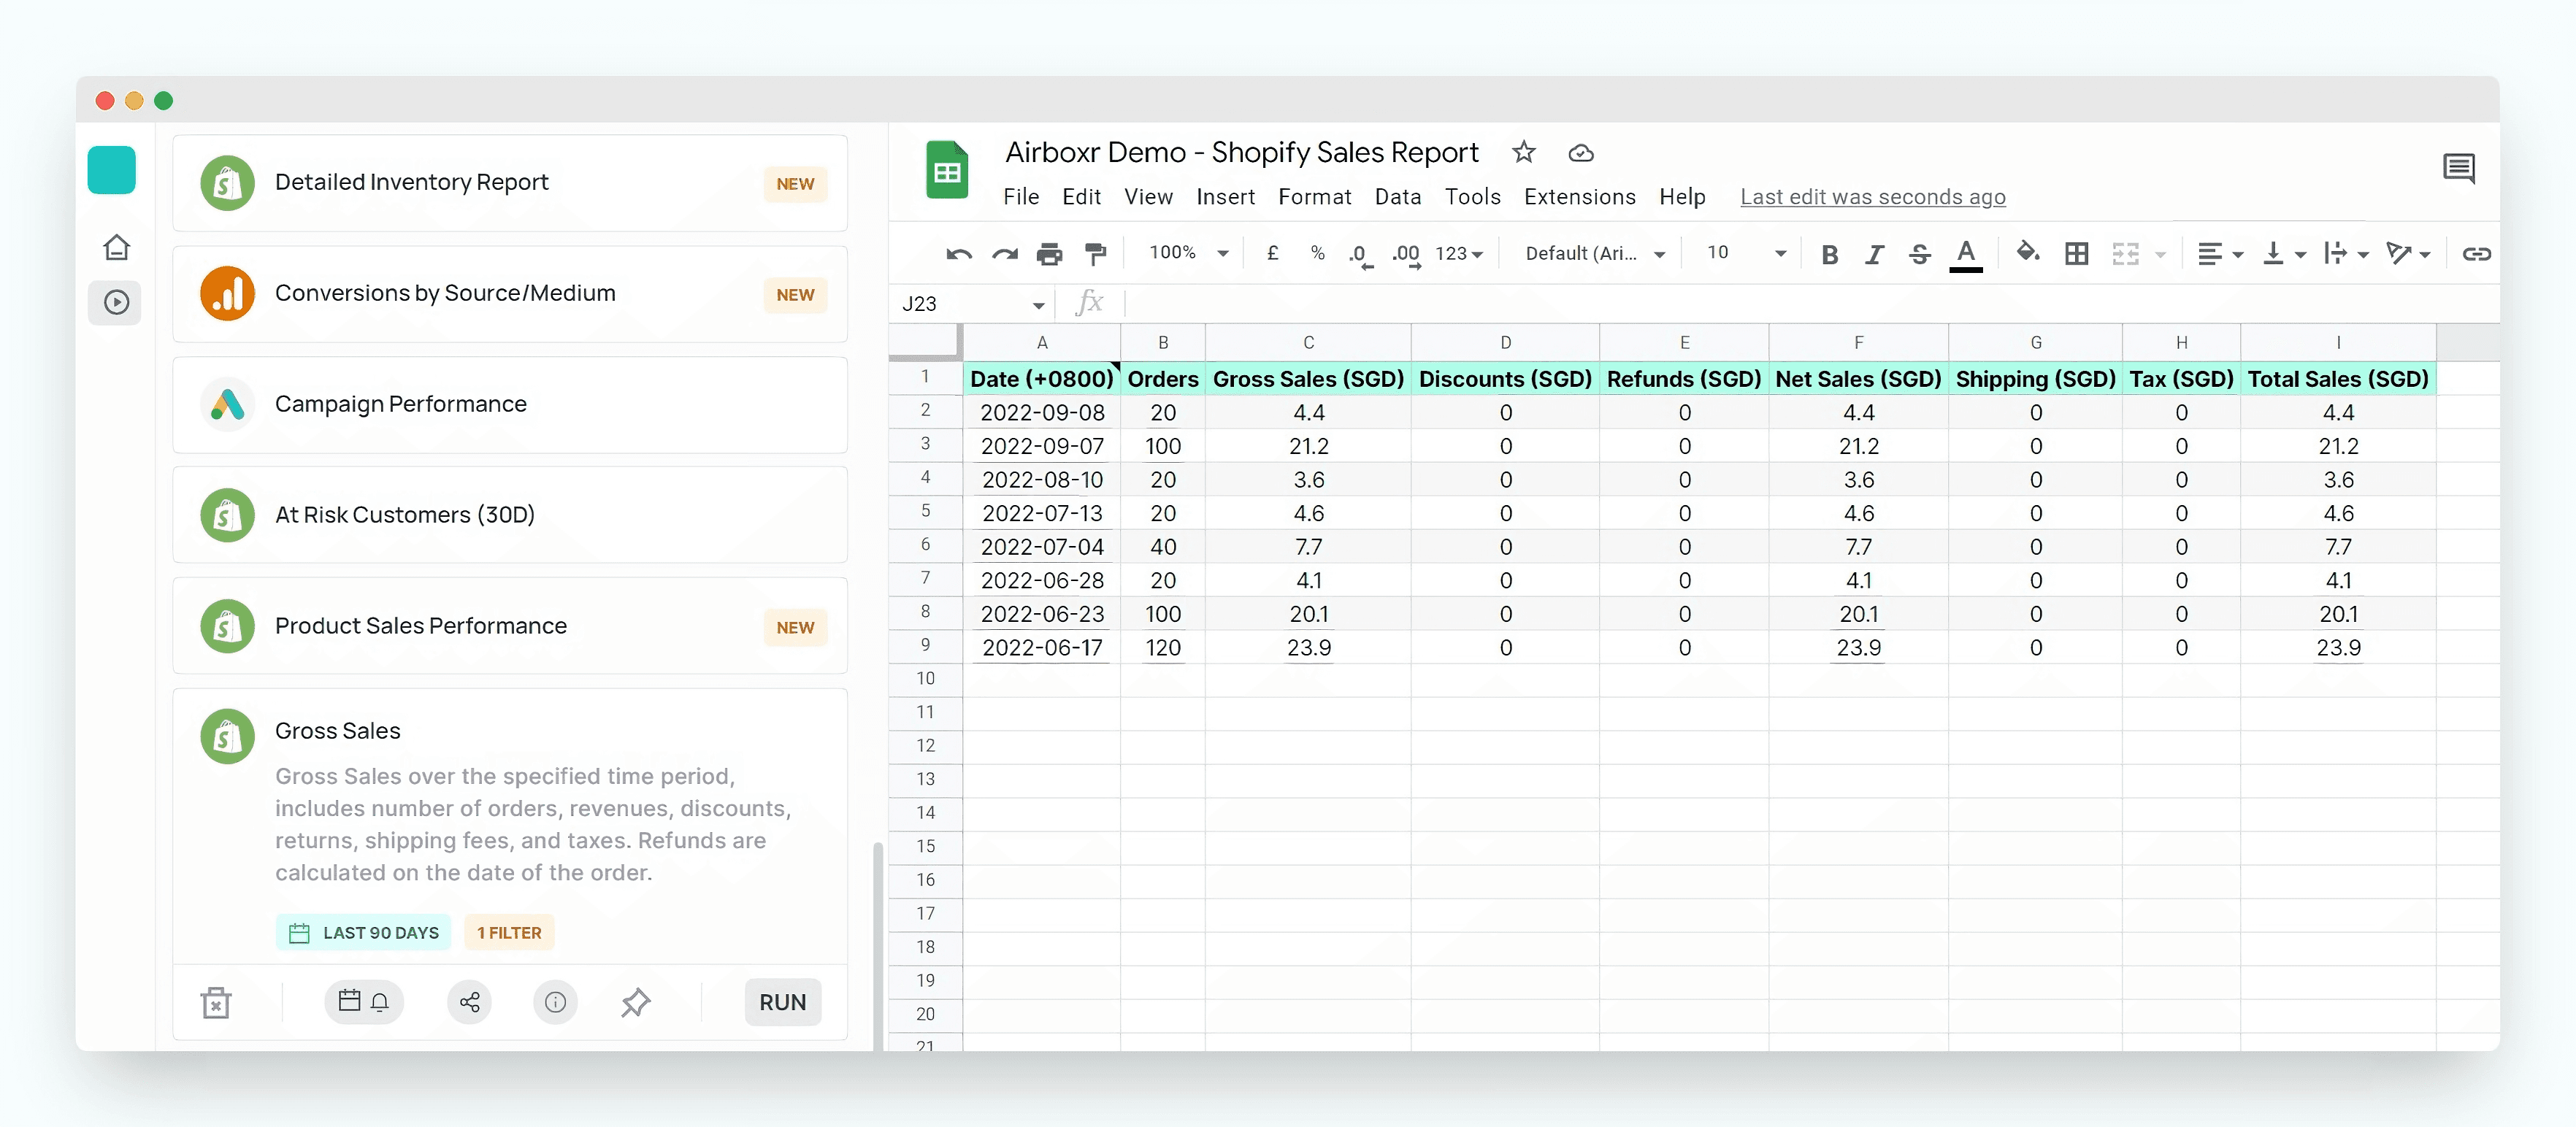Expand the font size 10 dropdown
Viewport: 2576px width, 1127px height.
click(x=1745, y=253)
